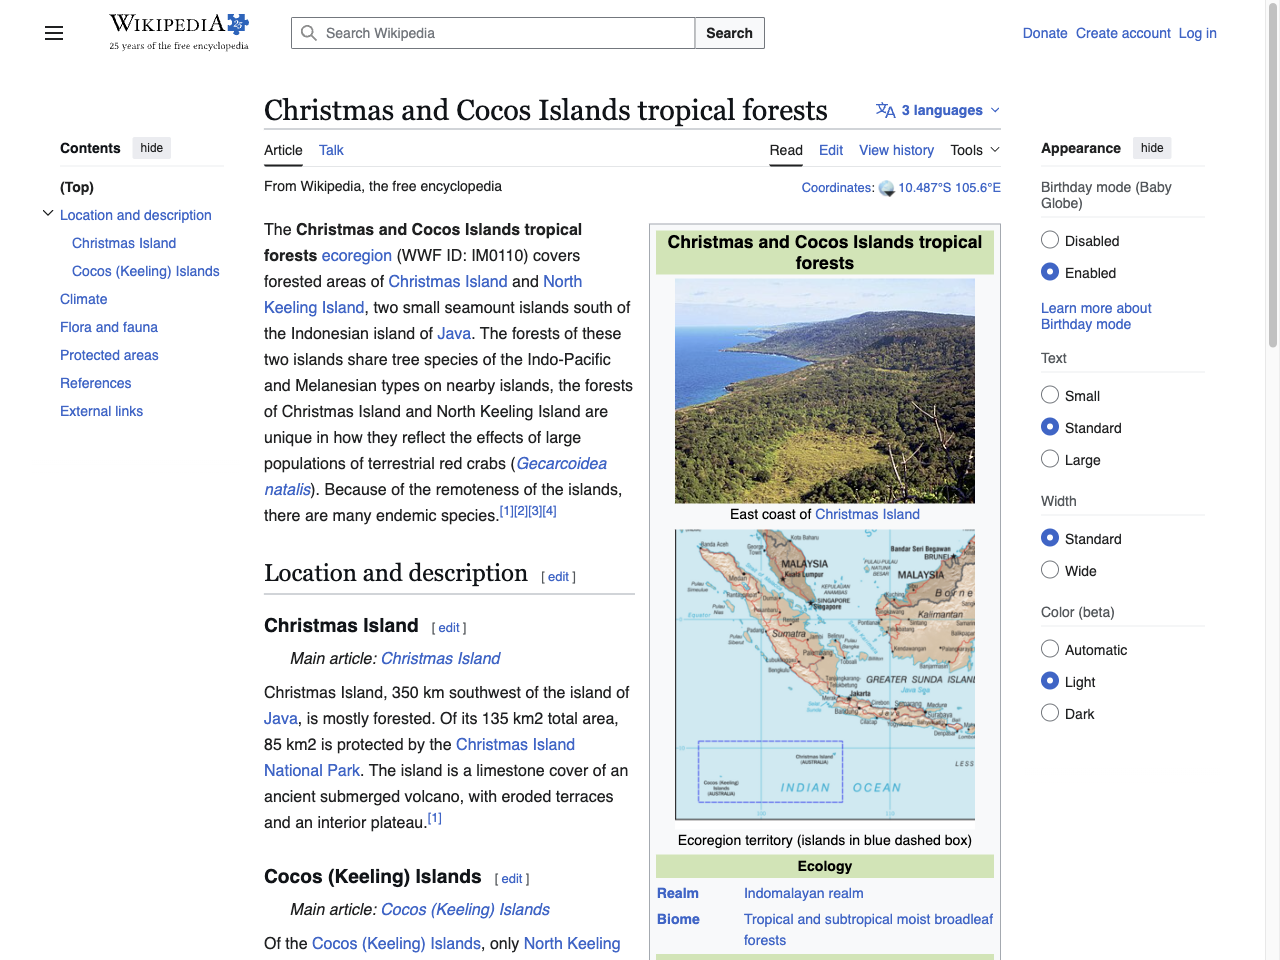The image size is (1280, 960).
Task: Click the Search button
Action: click(729, 33)
